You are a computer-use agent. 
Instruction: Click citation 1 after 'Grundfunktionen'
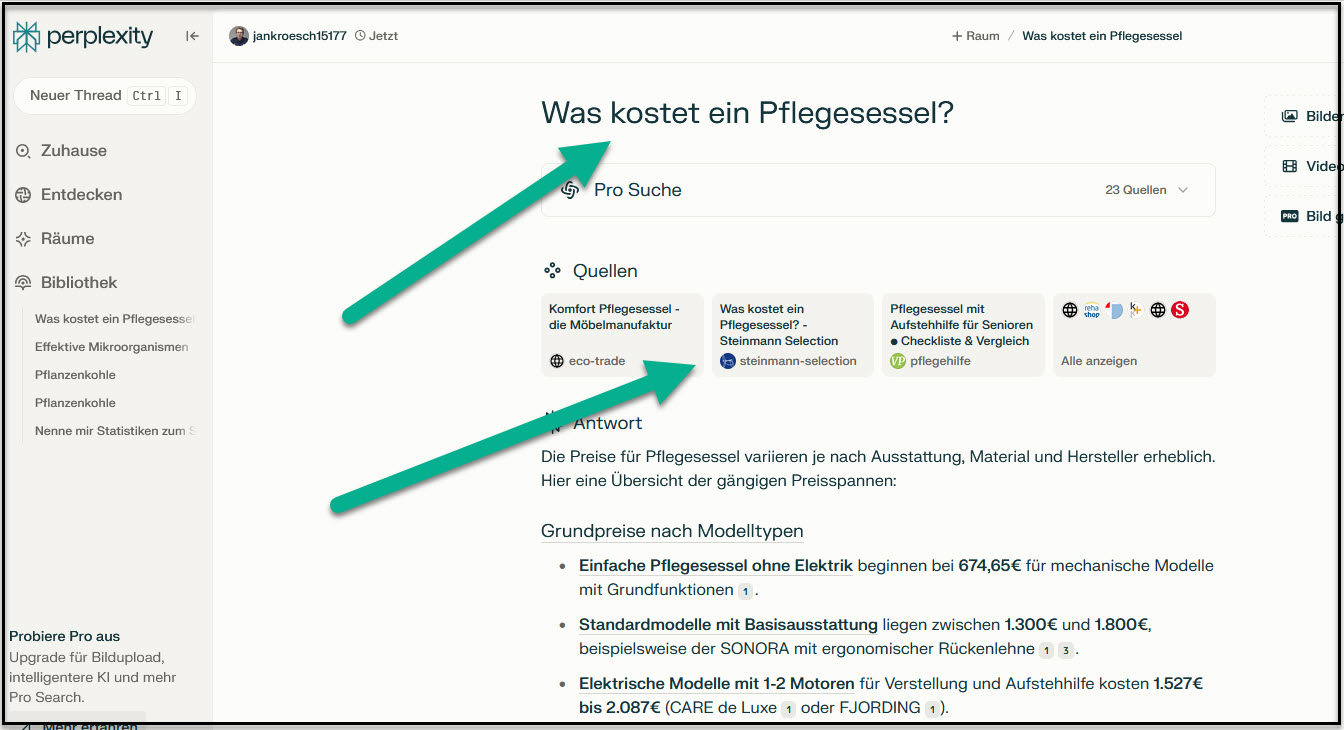[744, 591]
